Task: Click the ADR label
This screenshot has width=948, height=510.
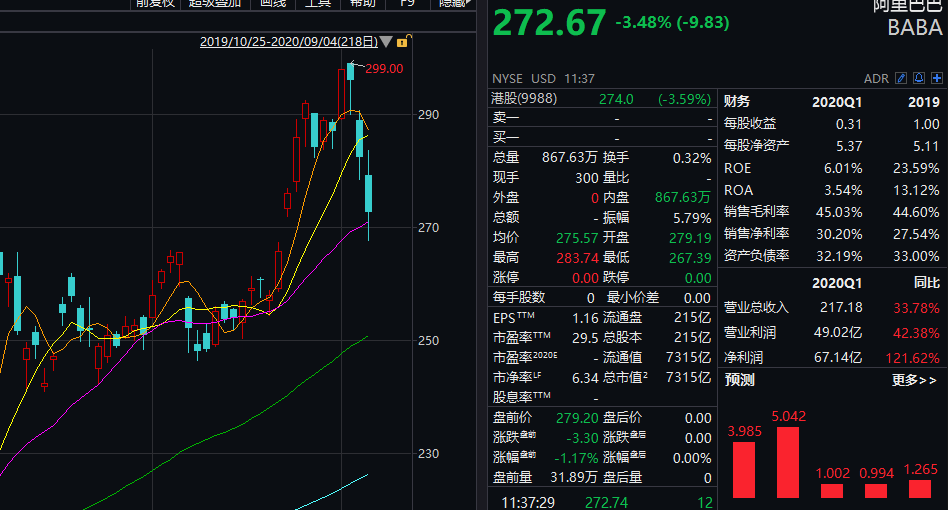Action: [x=876, y=79]
